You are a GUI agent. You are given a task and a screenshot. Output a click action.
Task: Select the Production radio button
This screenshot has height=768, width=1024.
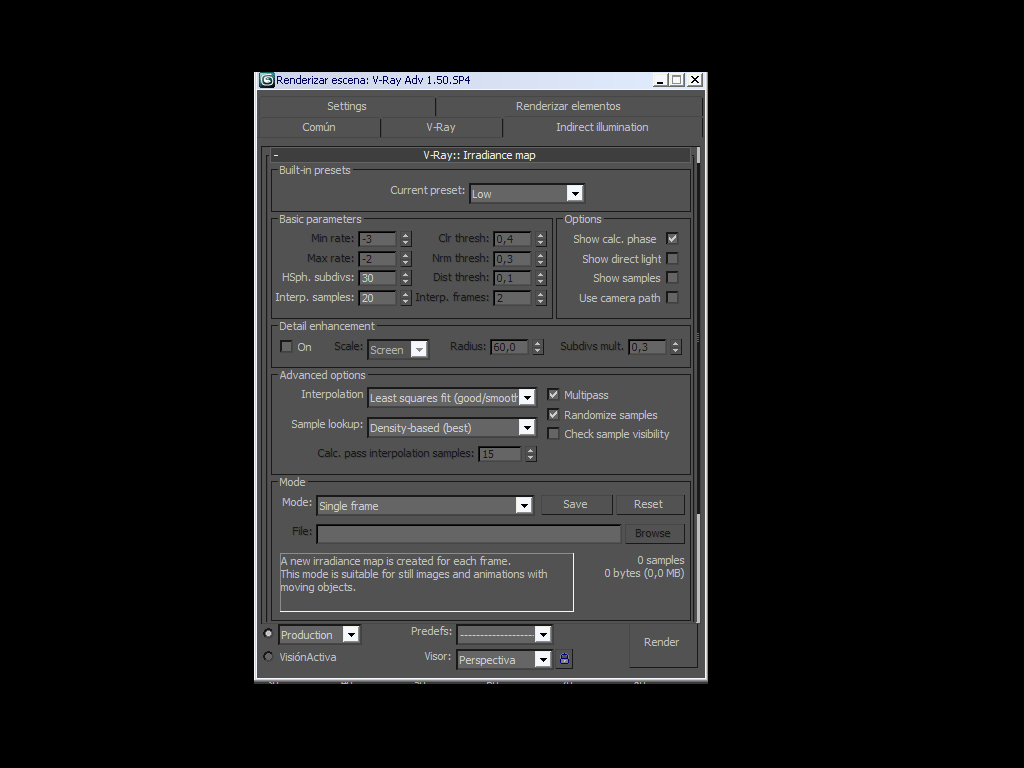coord(268,633)
